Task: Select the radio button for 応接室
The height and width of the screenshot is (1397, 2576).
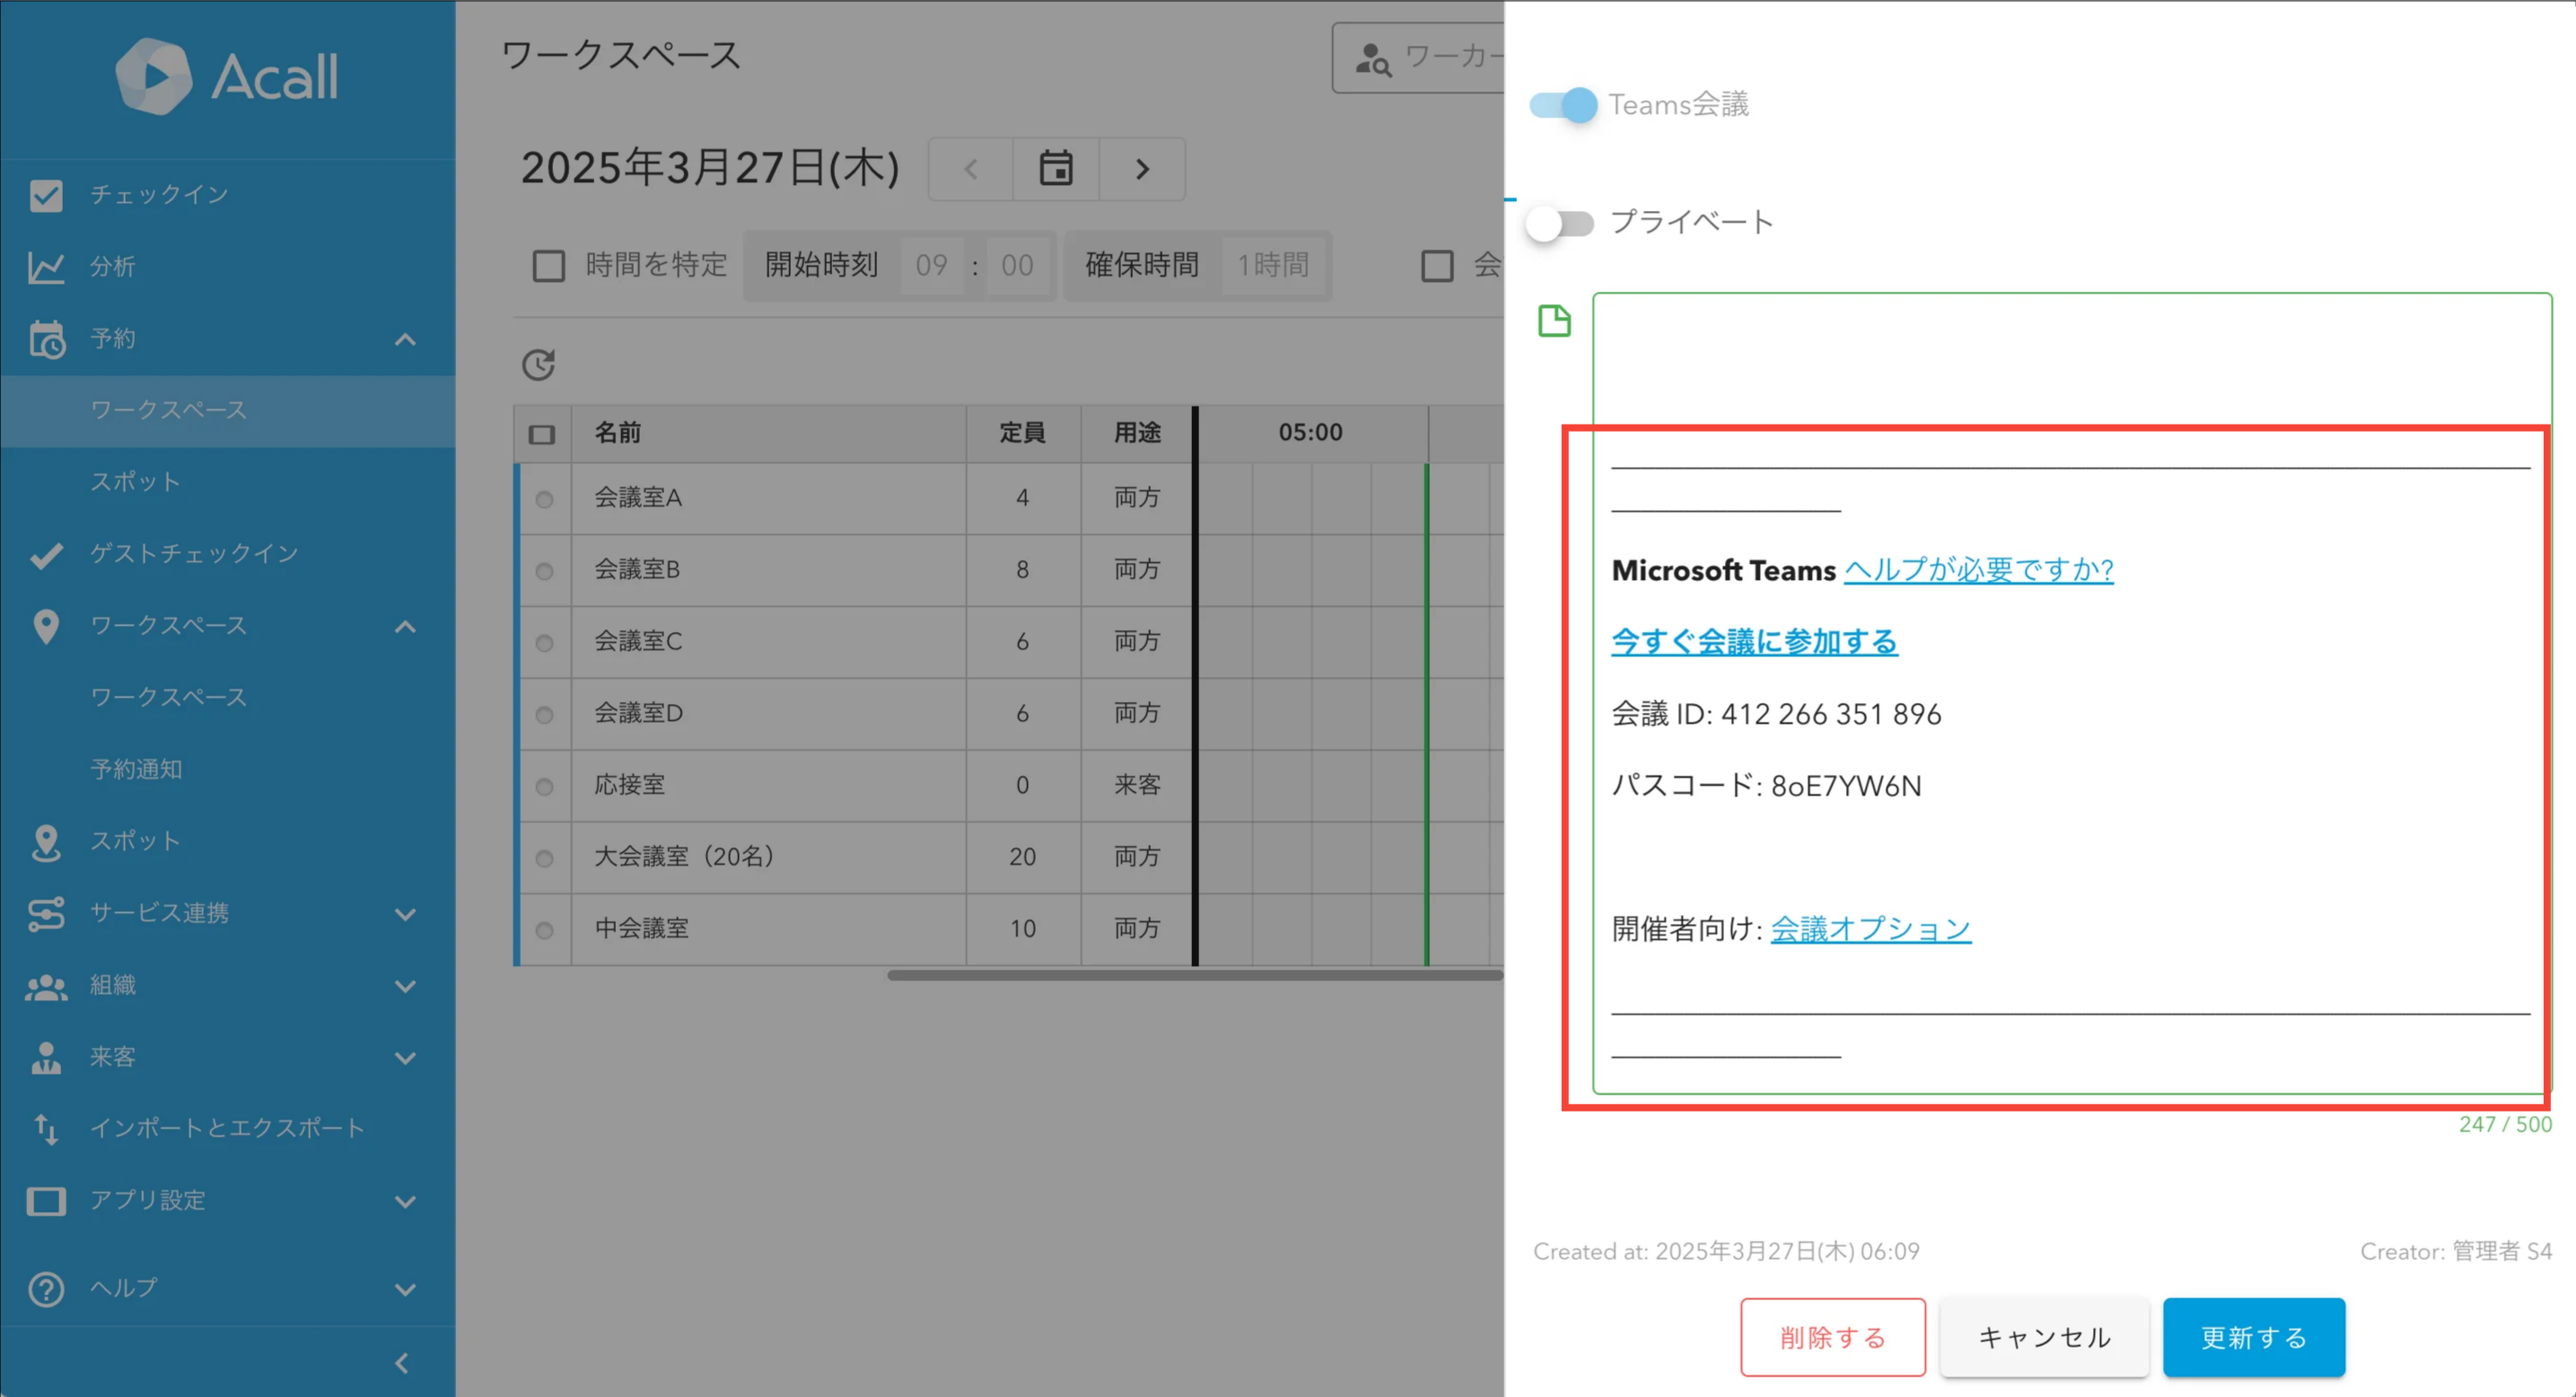Action: coord(544,787)
